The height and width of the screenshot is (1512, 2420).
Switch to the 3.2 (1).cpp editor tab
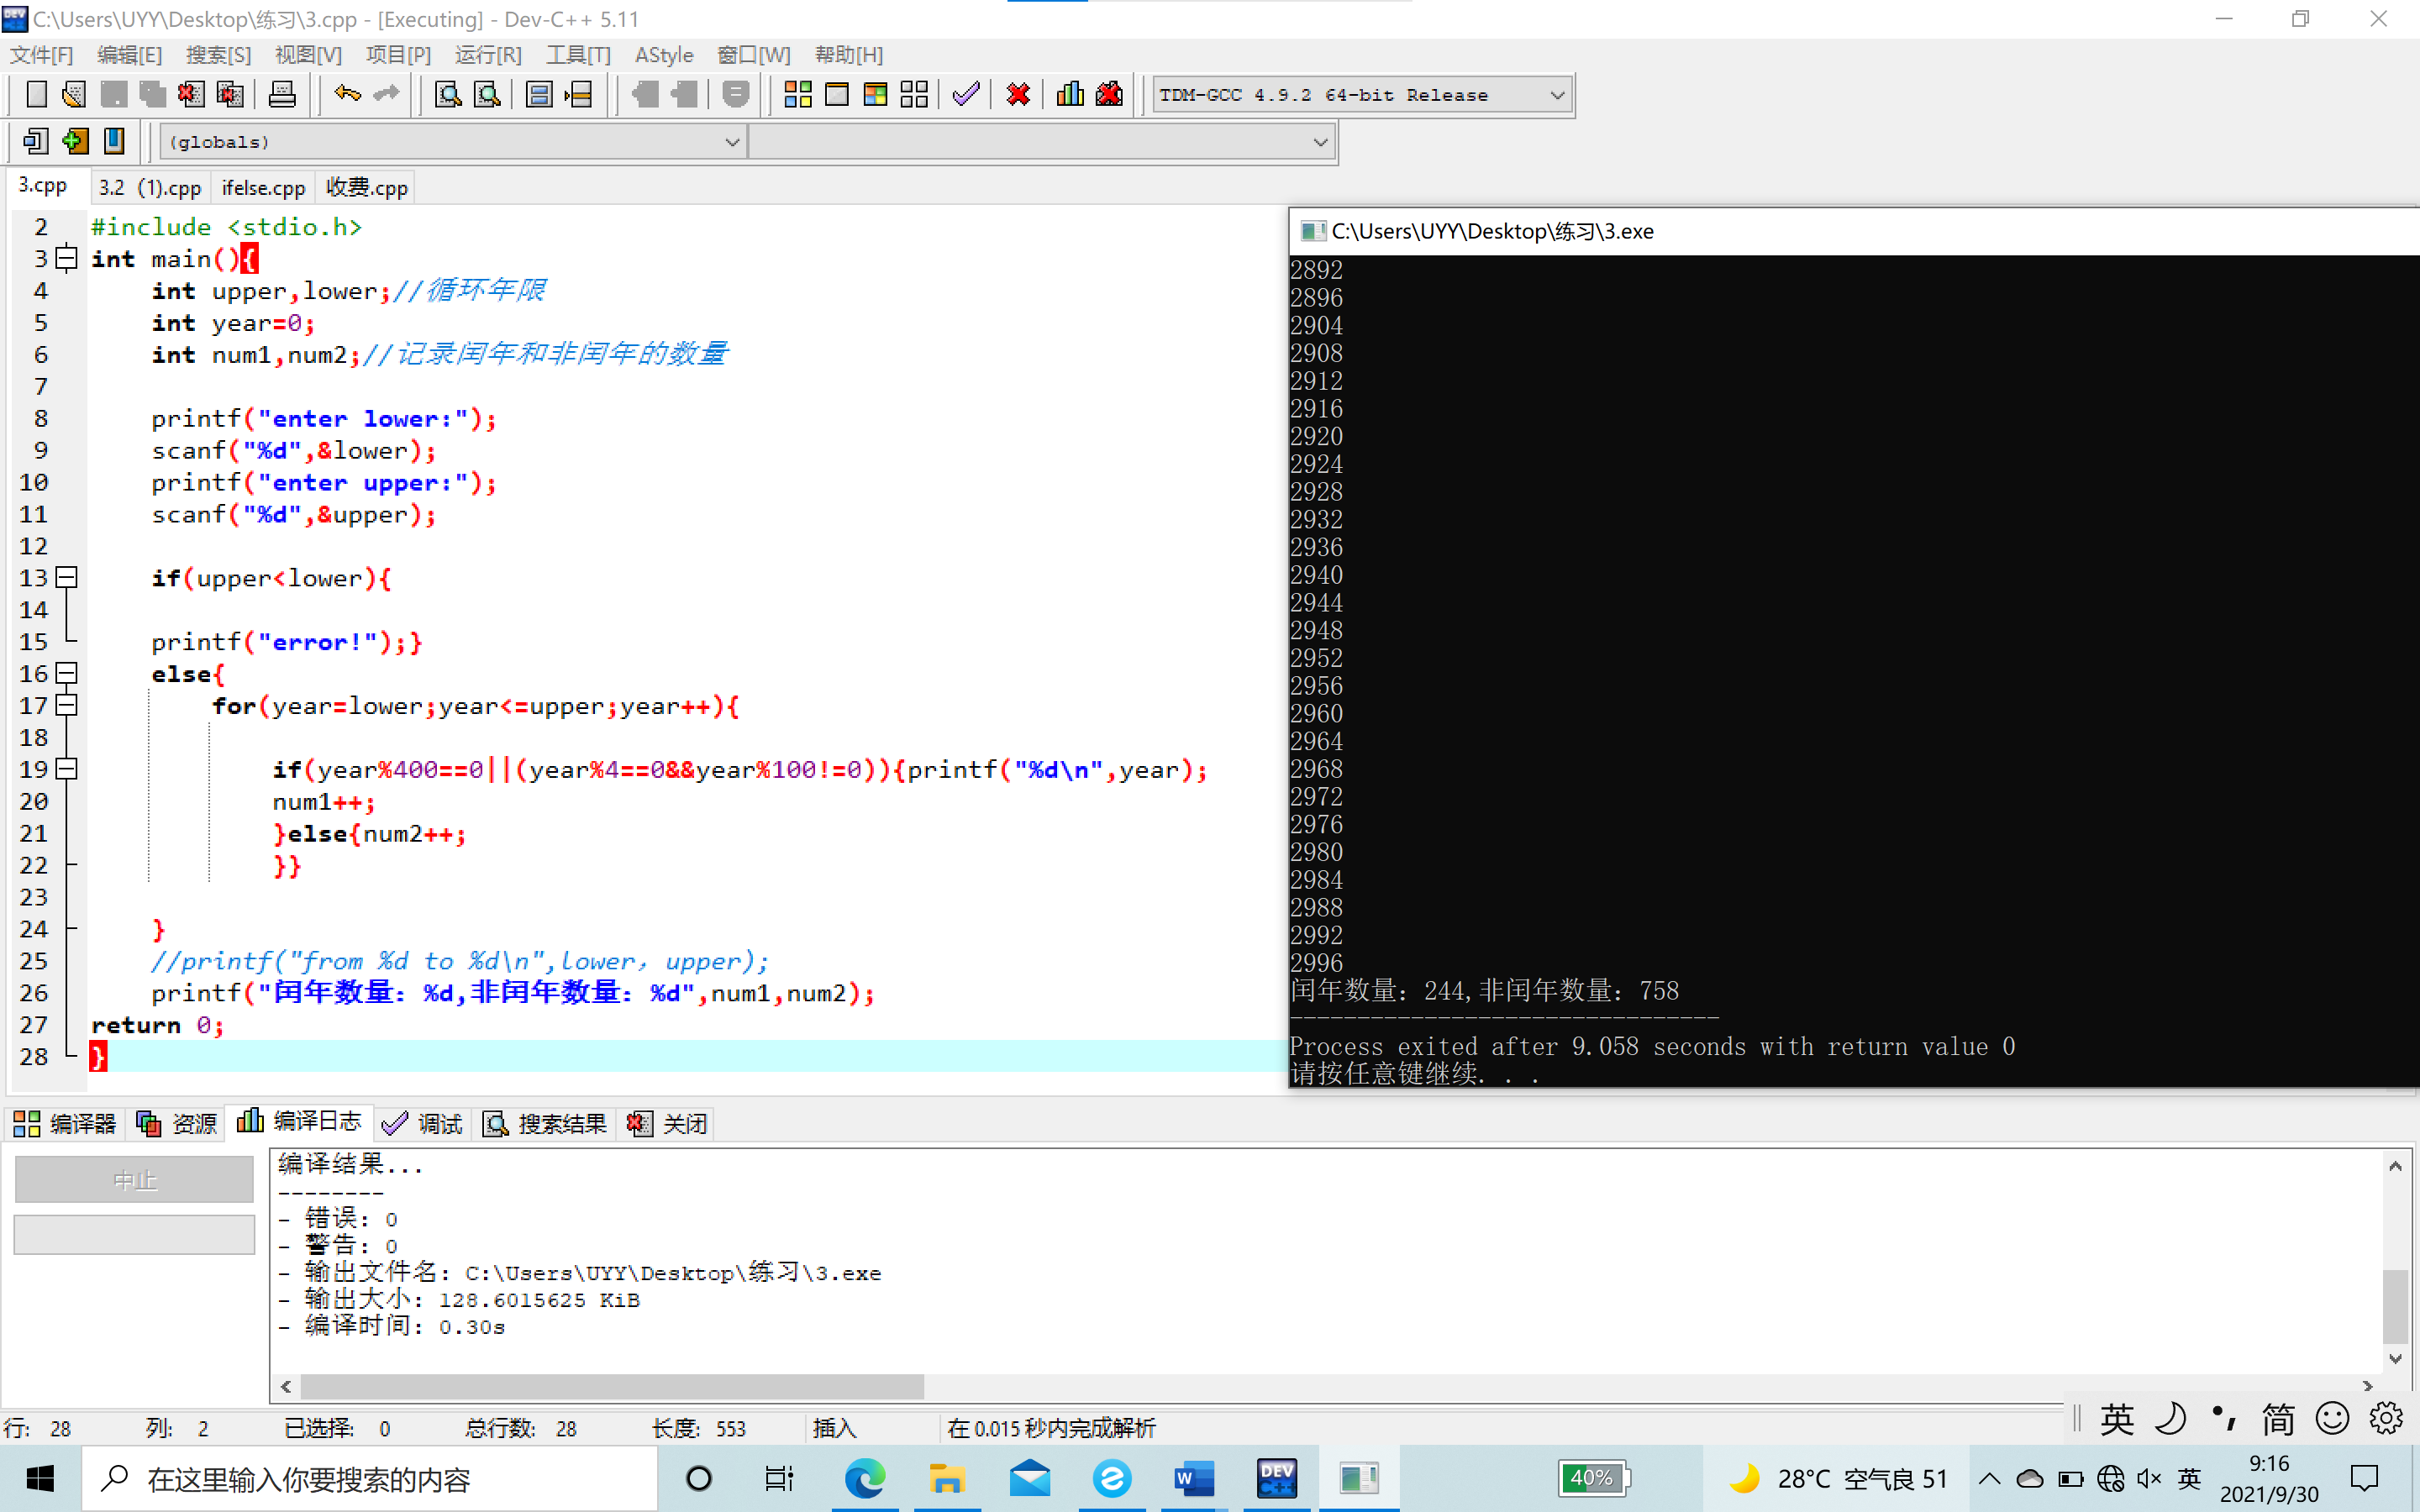click(150, 187)
